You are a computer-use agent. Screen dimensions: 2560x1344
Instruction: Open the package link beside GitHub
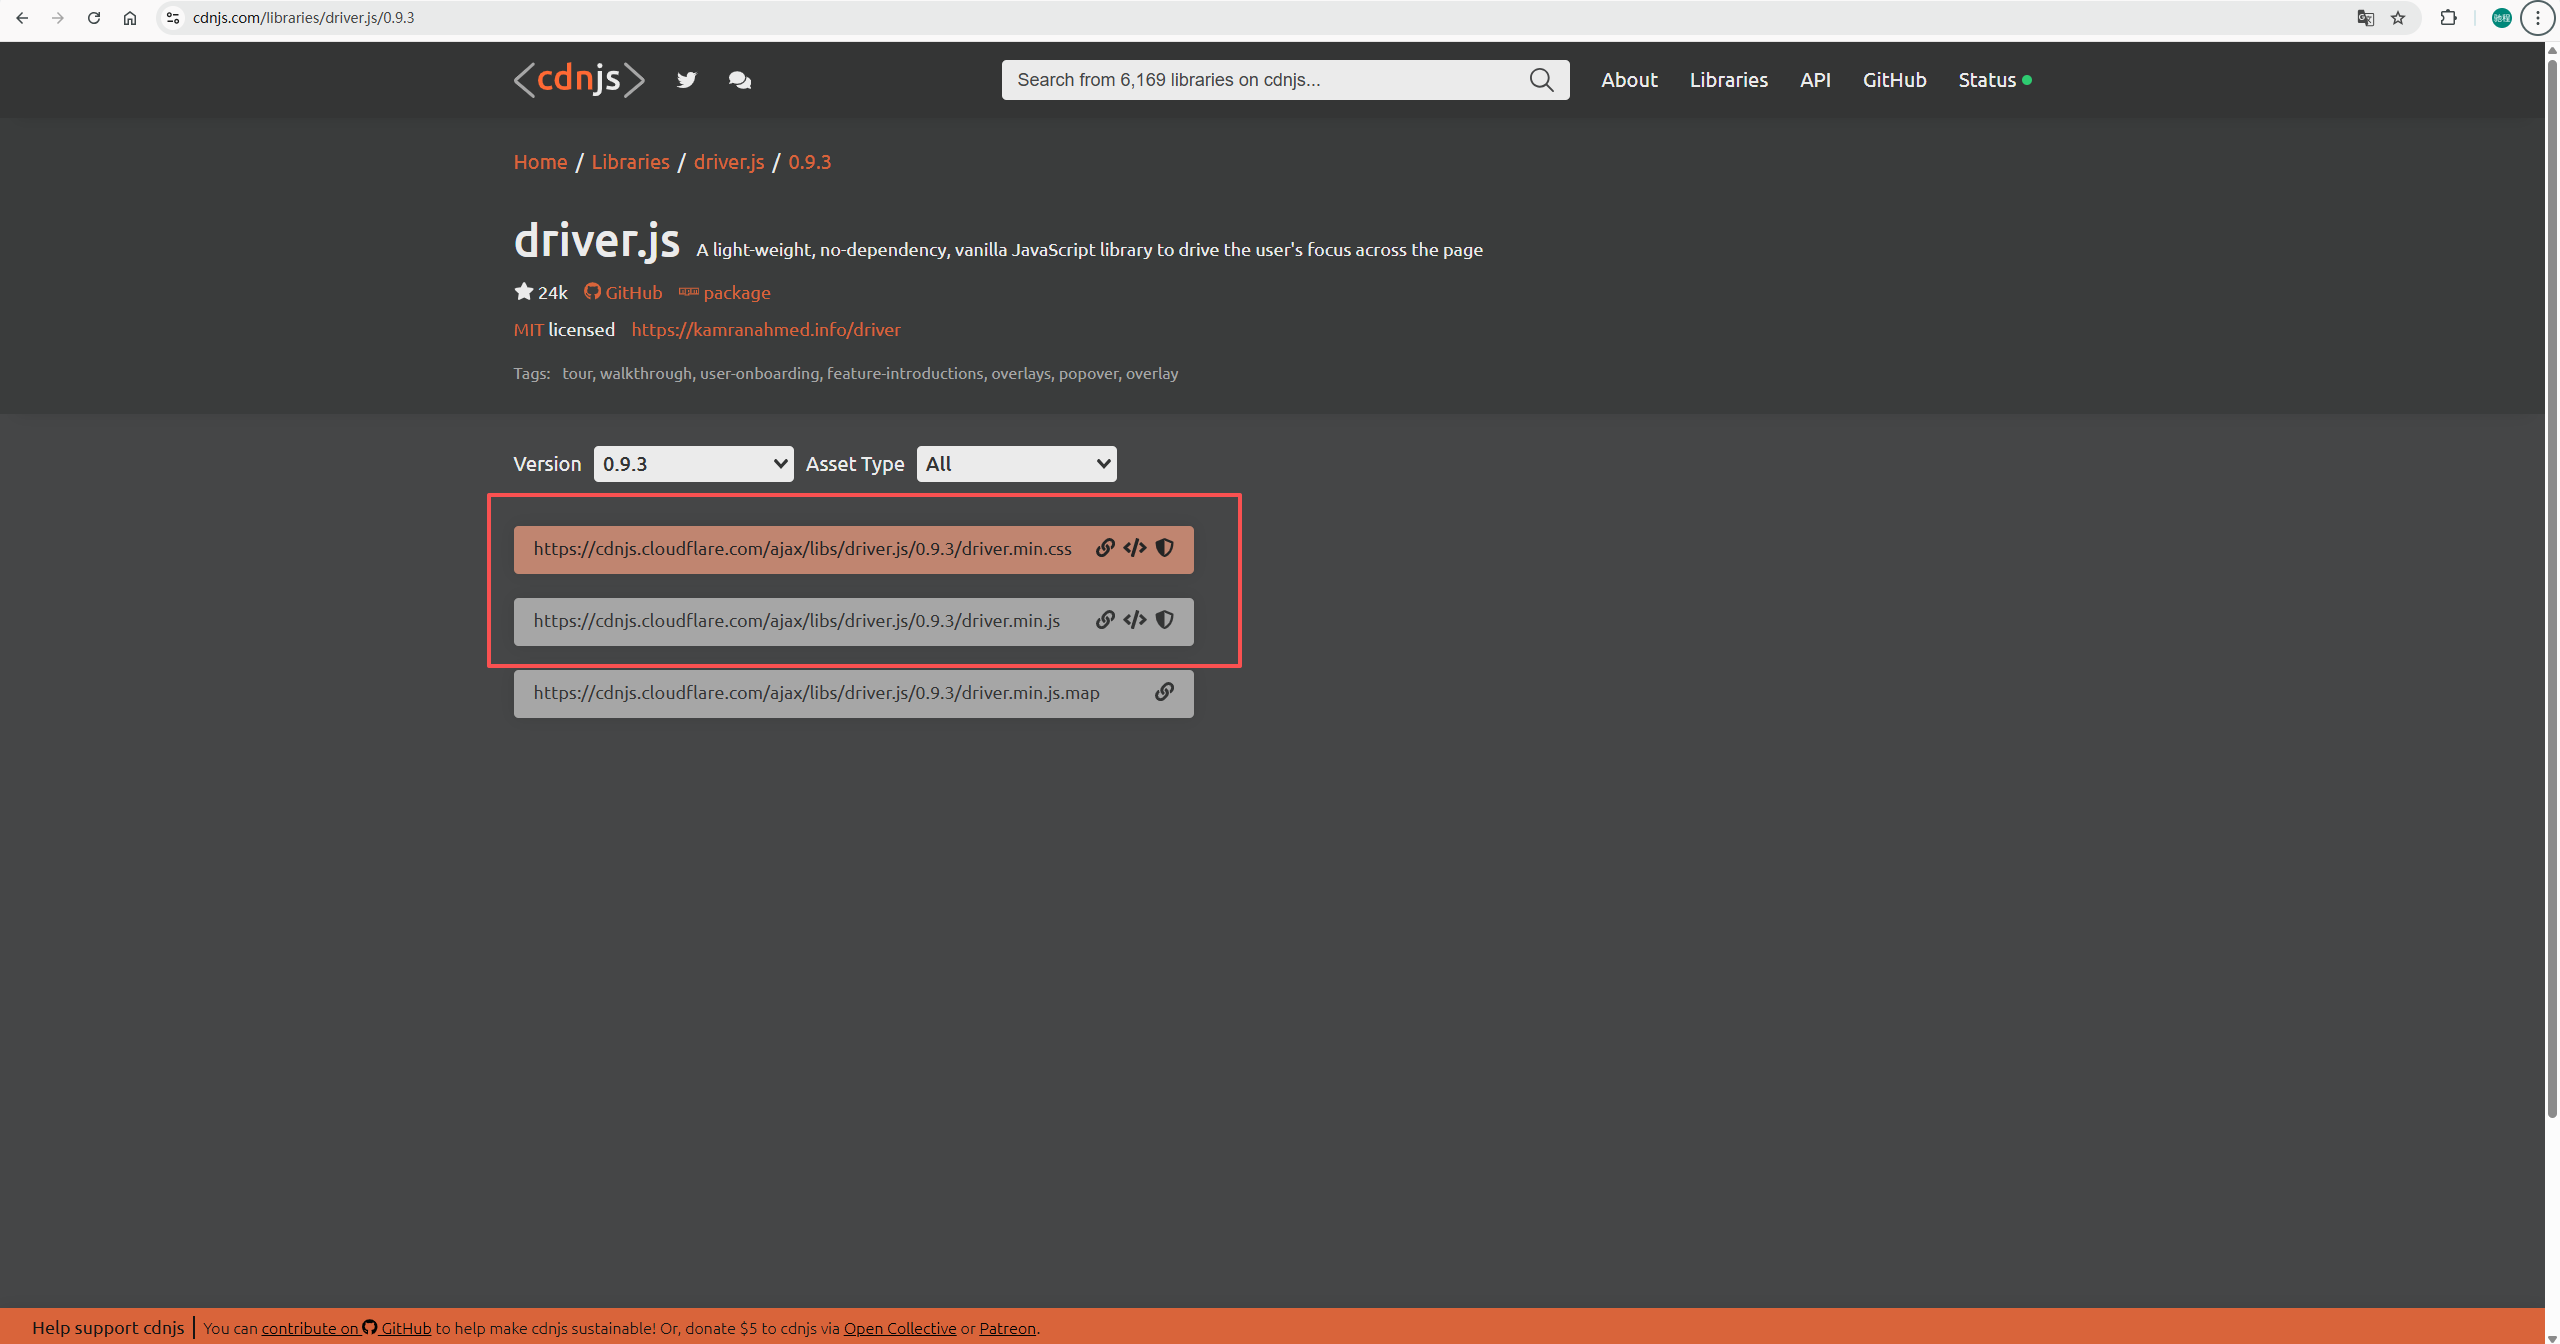(x=736, y=293)
